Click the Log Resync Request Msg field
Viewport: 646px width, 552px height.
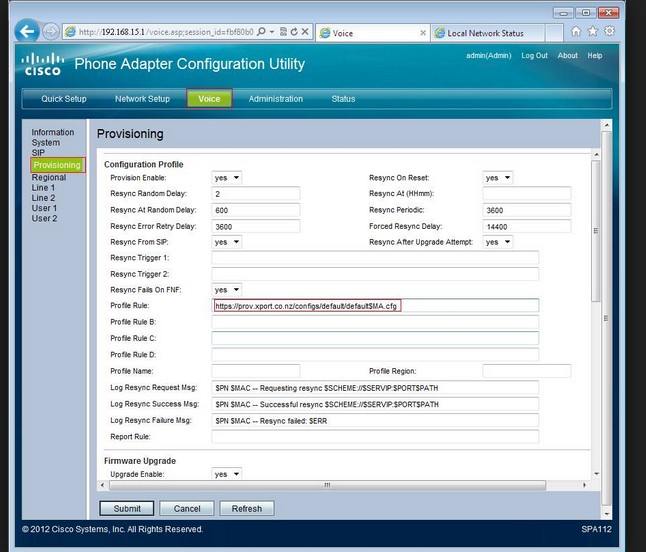[375, 388]
